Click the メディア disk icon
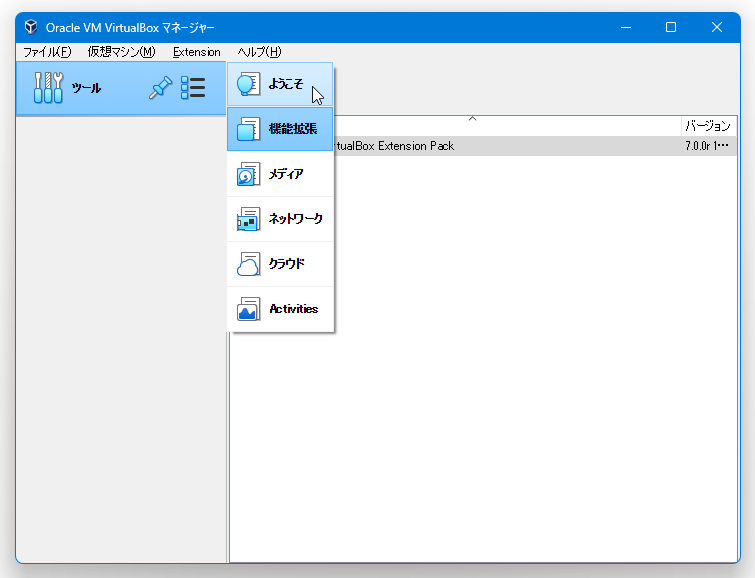Image resolution: width=755 pixels, height=578 pixels. point(248,174)
